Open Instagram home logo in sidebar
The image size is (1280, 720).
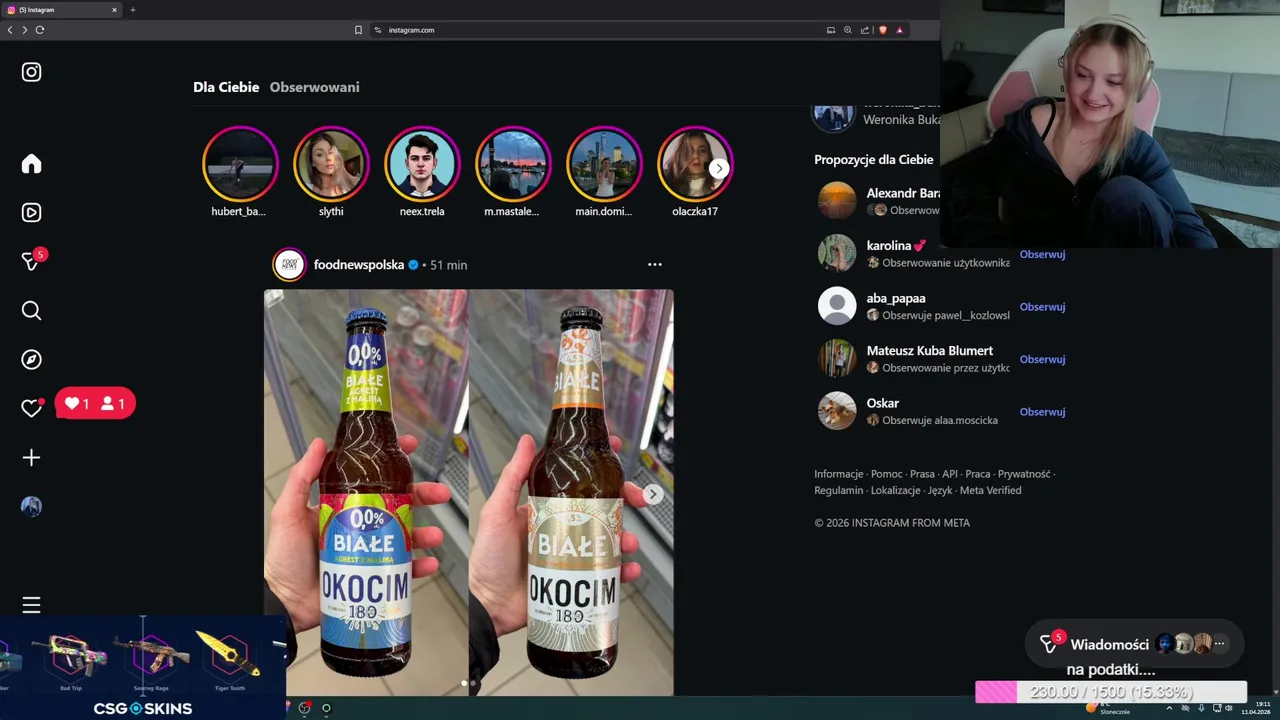(31, 72)
